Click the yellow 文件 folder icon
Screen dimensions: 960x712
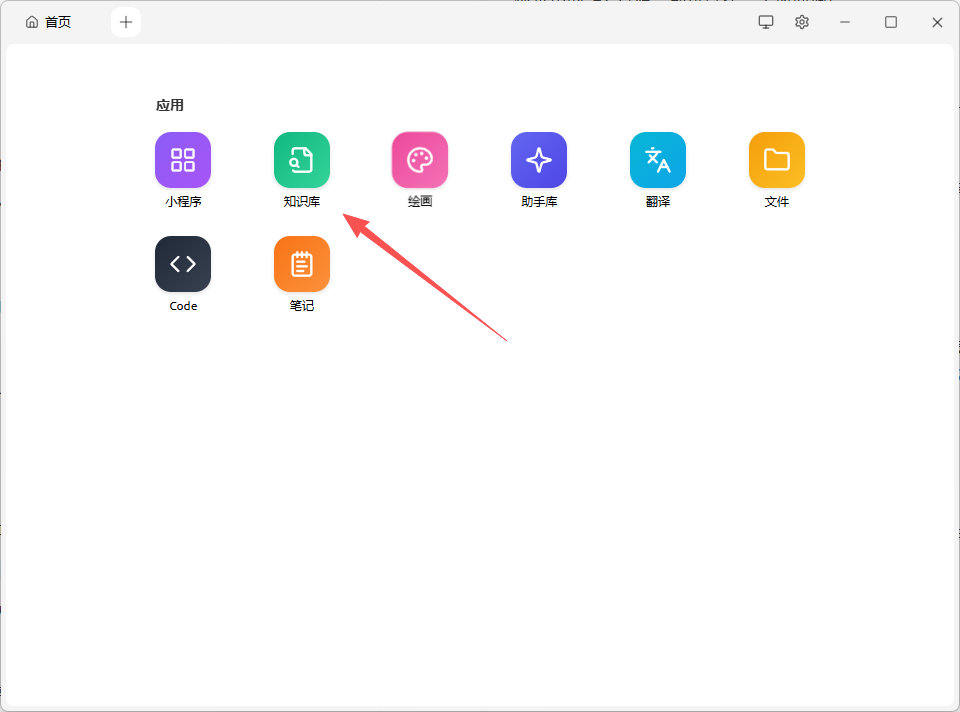777,160
